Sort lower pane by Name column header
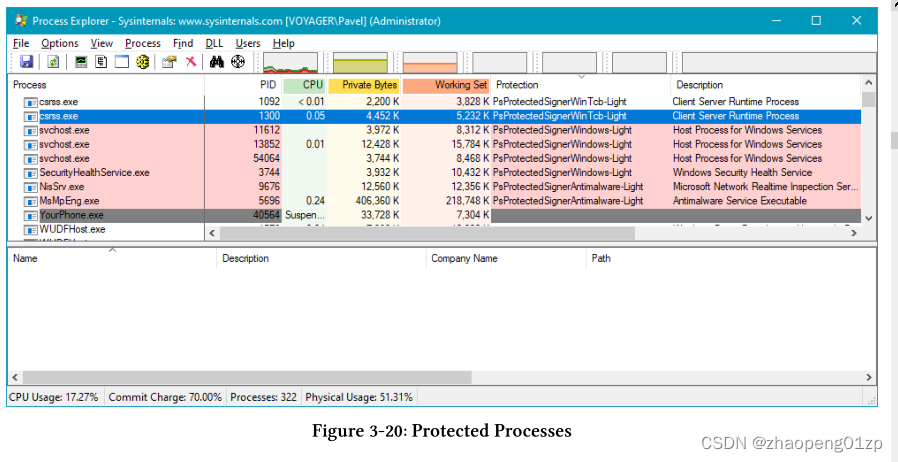Image resolution: width=898 pixels, height=462 pixels. coord(112,258)
